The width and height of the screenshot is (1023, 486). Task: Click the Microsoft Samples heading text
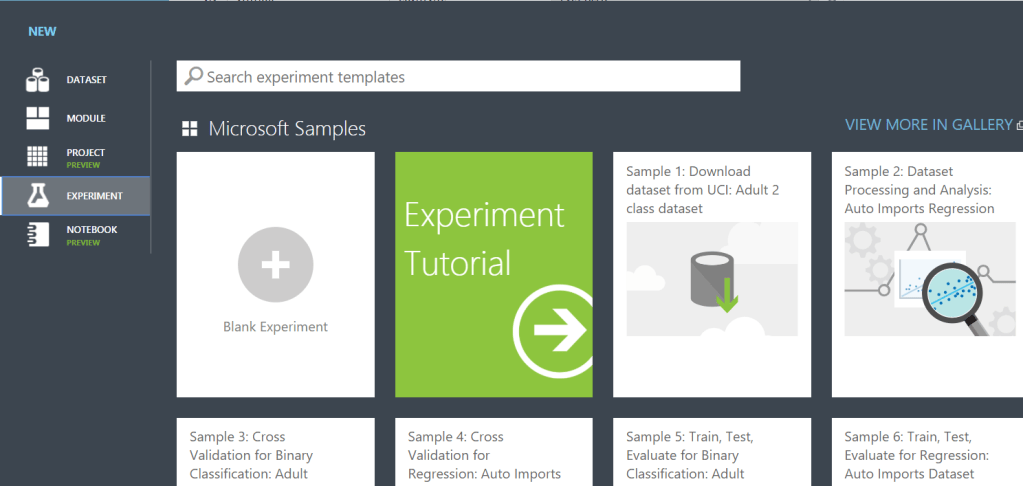pos(287,129)
